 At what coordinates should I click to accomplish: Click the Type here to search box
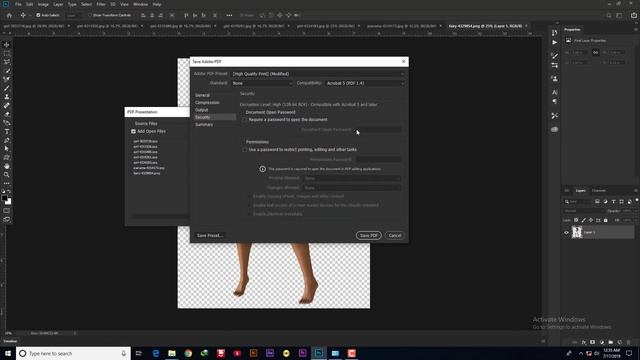[x=73, y=353]
